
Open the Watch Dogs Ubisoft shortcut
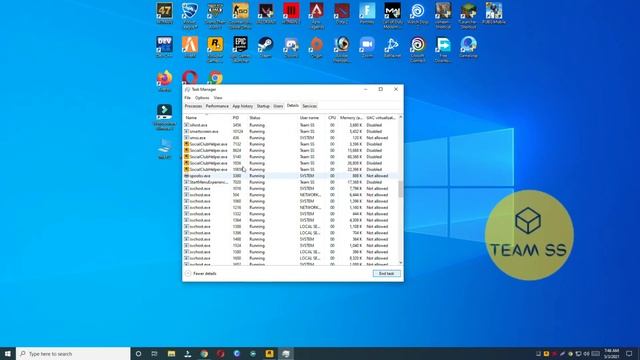418,13
